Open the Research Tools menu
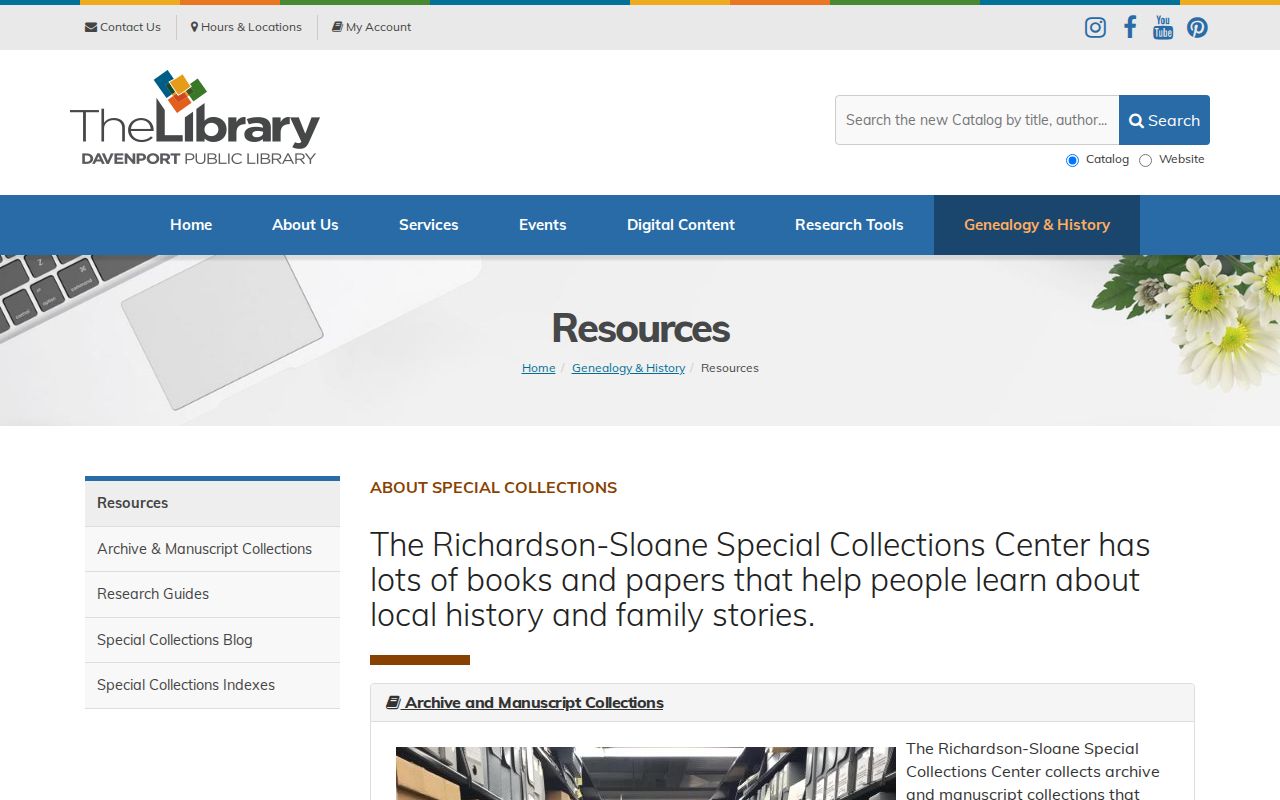 click(x=849, y=225)
